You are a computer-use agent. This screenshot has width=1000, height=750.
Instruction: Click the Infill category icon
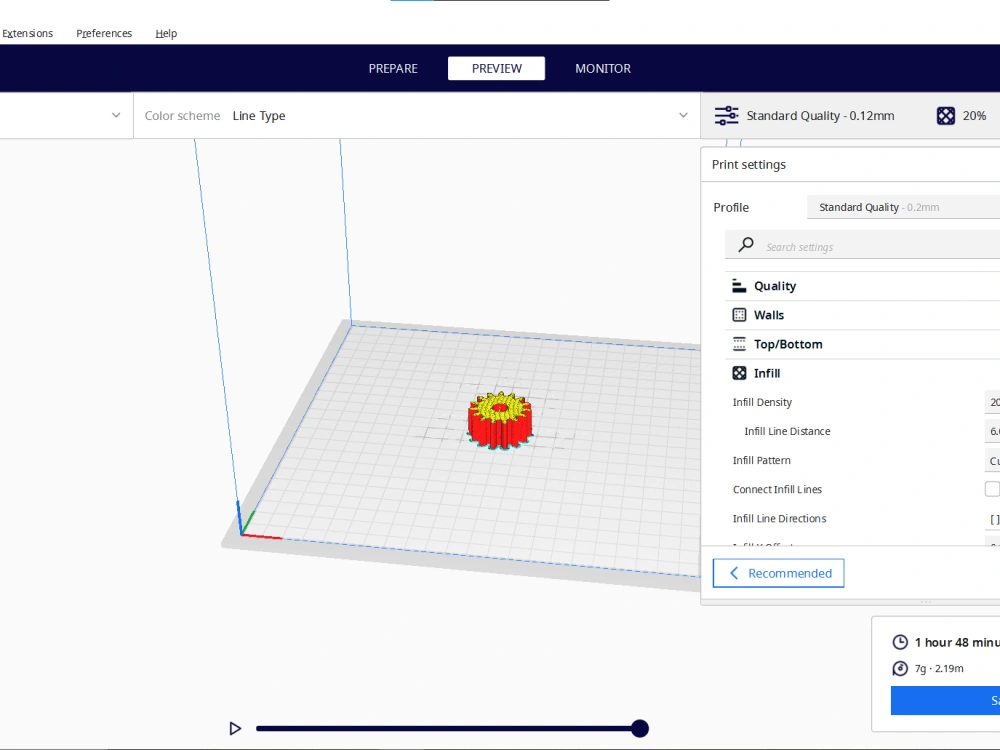point(739,373)
